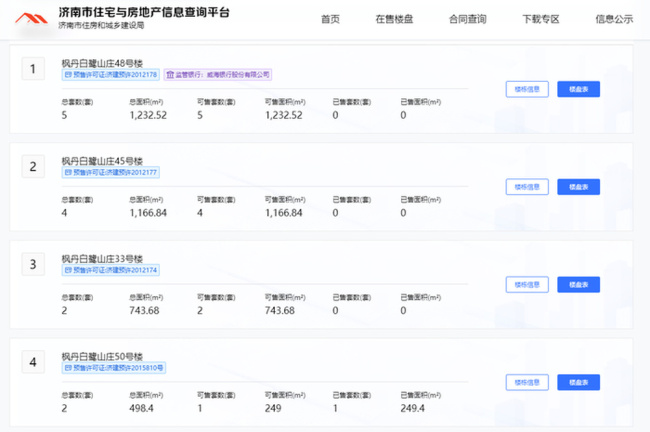This screenshot has height=432, width=650.
Task: Click total area 743.68 of 33号楼
Action: click(144, 311)
